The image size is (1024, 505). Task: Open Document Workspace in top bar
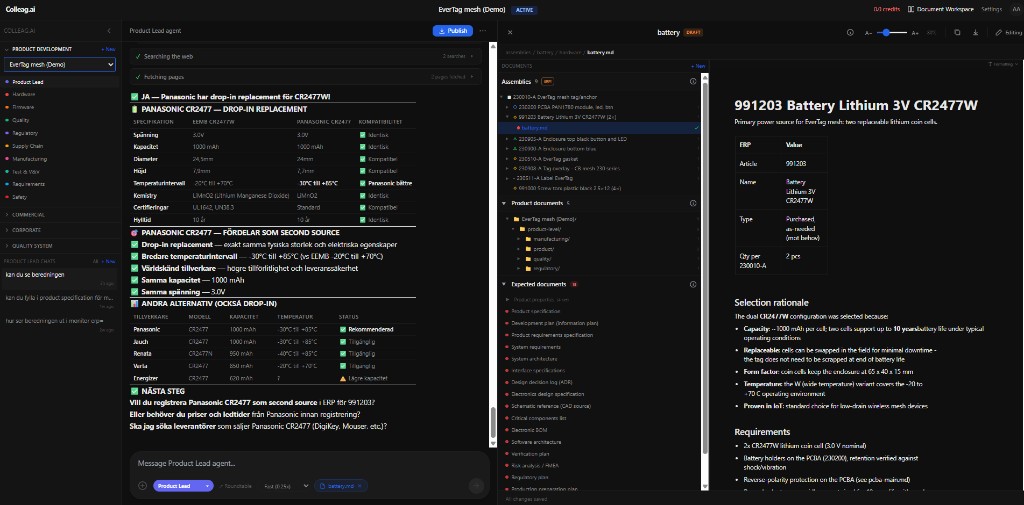pos(940,9)
